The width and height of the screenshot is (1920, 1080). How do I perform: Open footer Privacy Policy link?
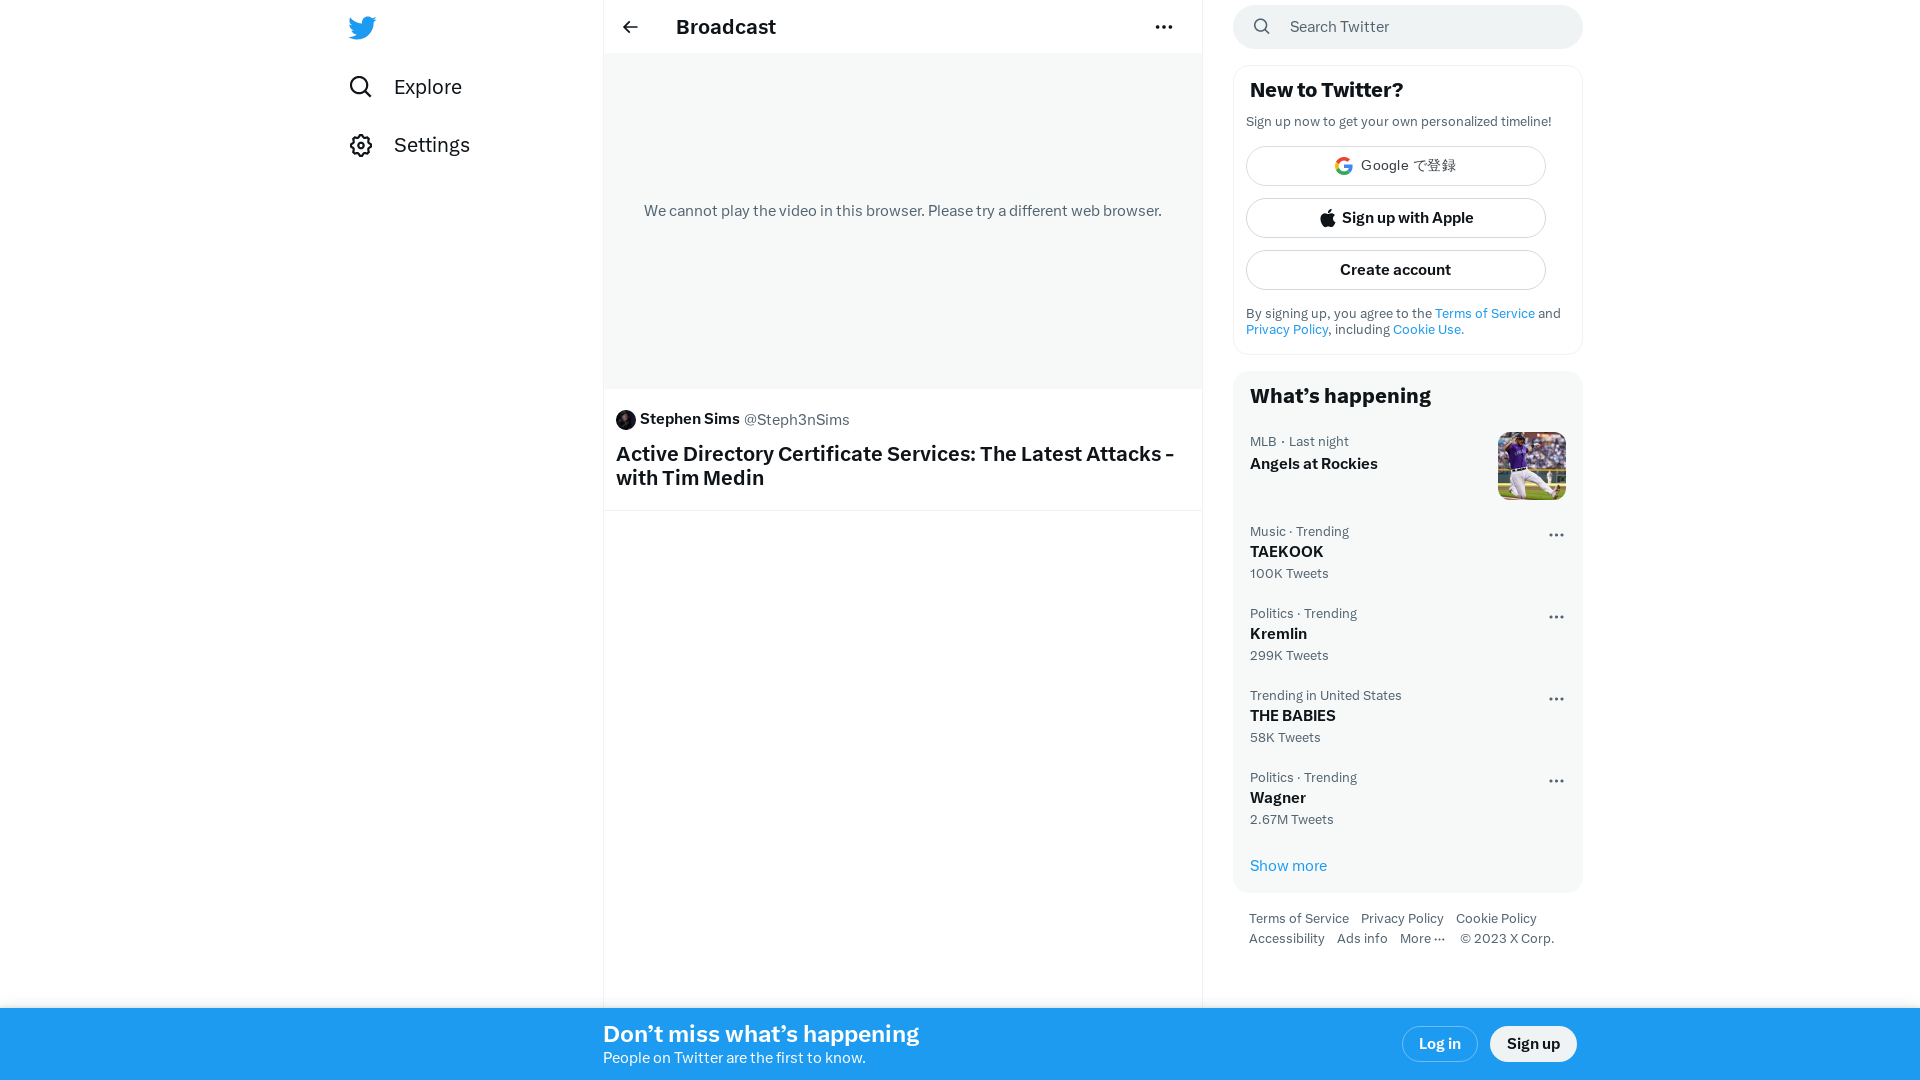pos(1402,918)
